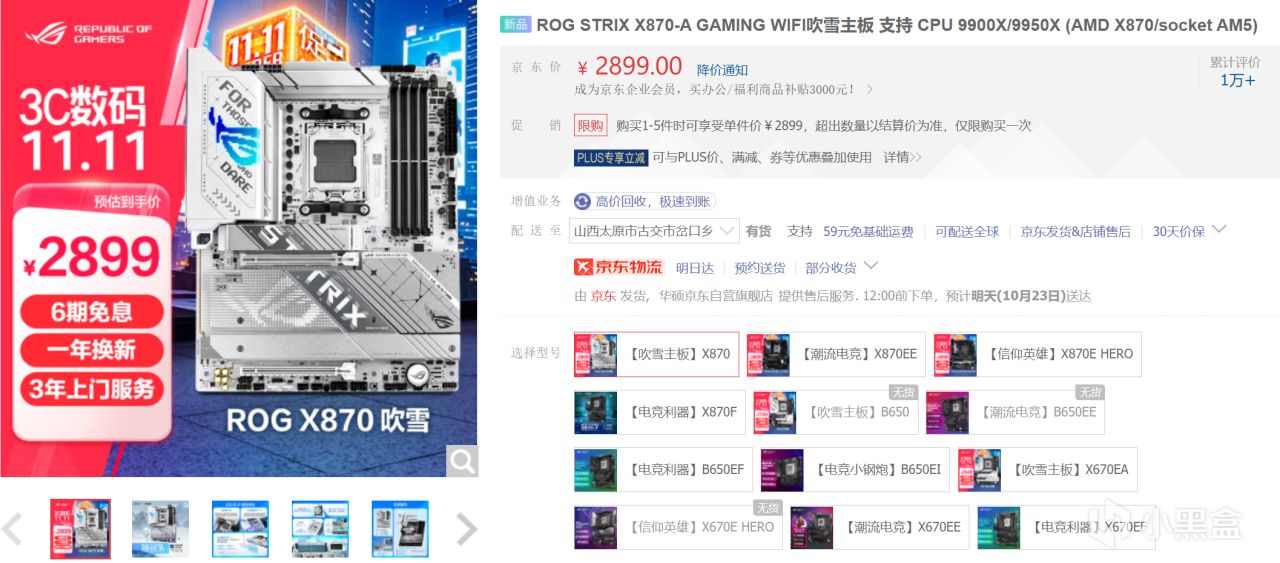This screenshot has width=1280, height=563.
Task: Select model 【潮流电竞】X670EE
Action: tap(880, 527)
